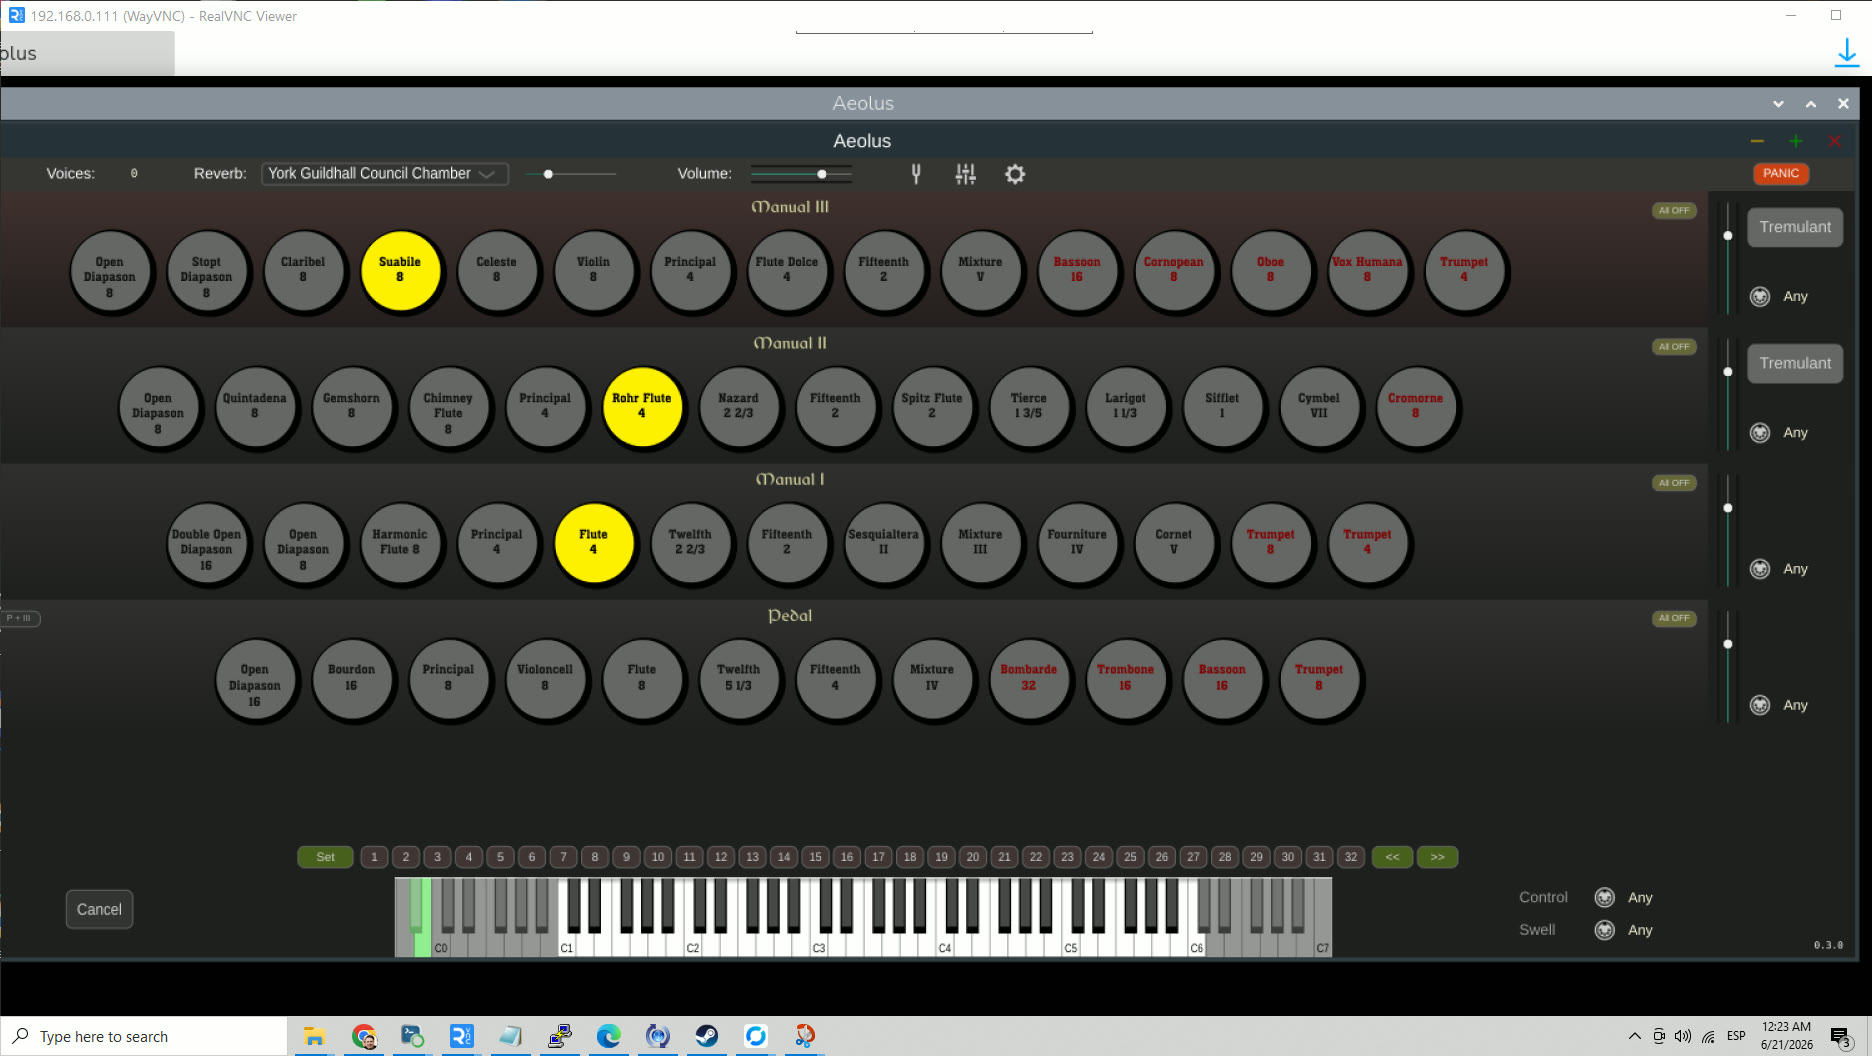
Task: Collapse the Aeolus window with down chevron
Action: tap(1778, 104)
